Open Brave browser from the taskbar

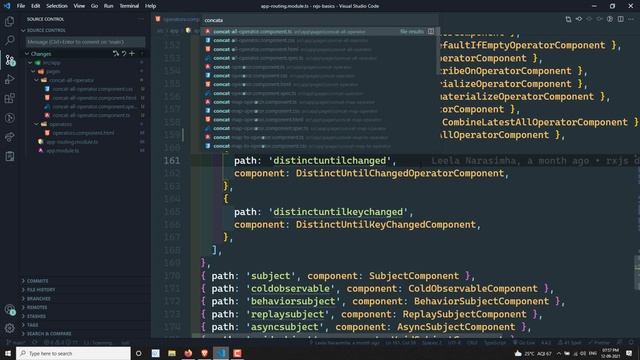(x=204, y=353)
